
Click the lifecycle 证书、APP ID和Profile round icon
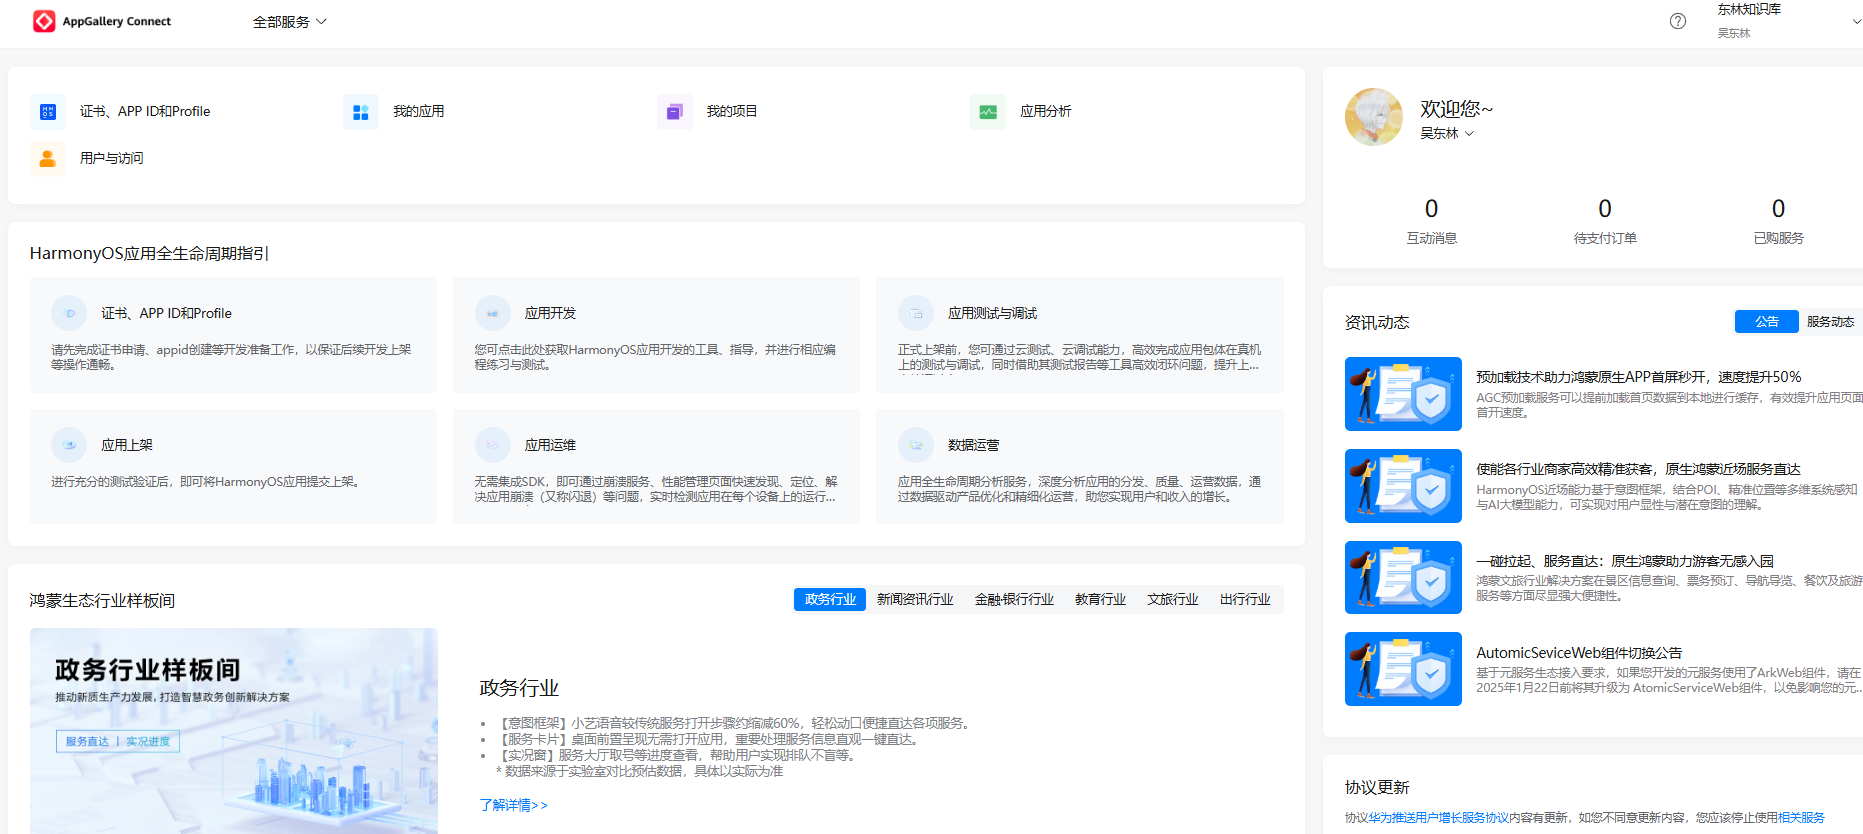pyautogui.click(x=69, y=313)
